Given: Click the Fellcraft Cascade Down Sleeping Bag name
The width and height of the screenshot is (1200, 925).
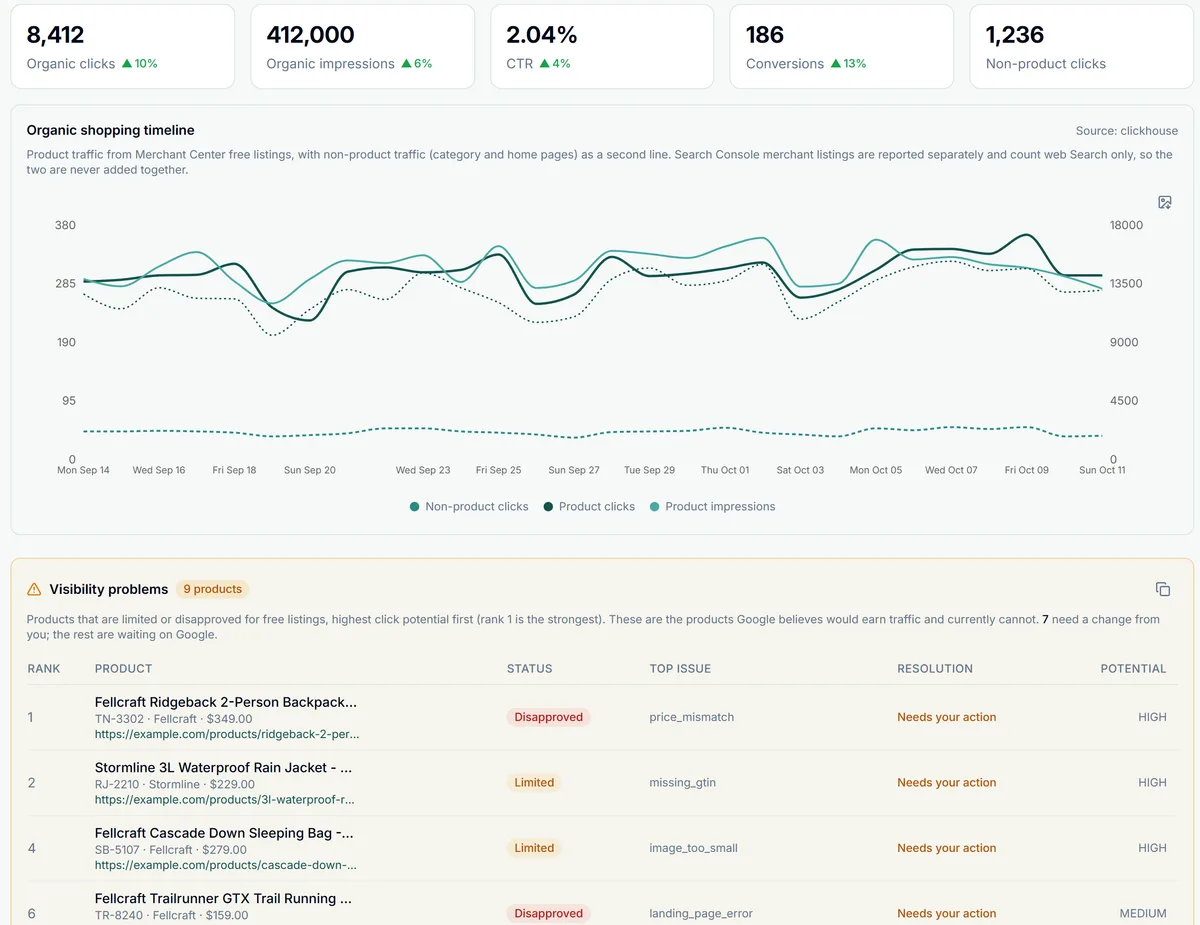Looking at the screenshot, I should coord(224,833).
